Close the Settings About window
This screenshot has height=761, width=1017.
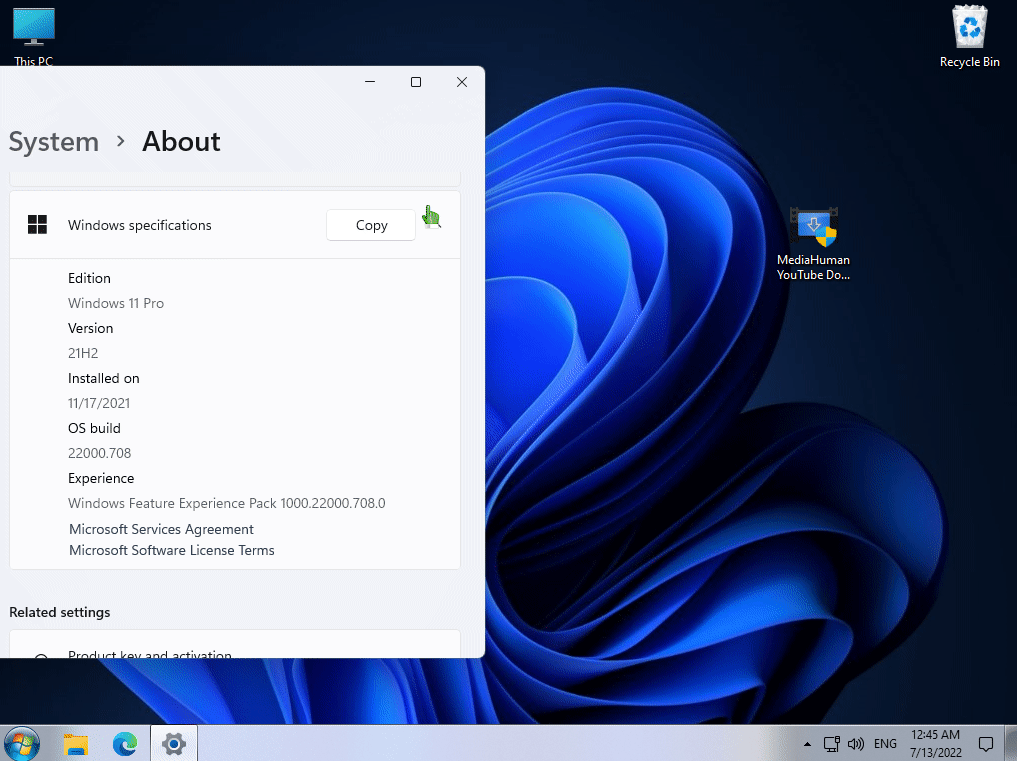[x=462, y=82]
